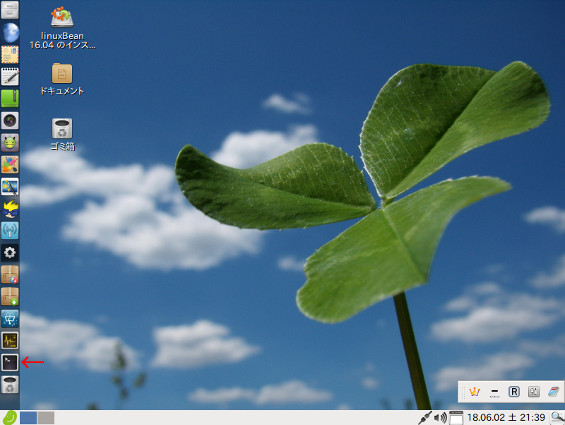The width and height of the screenshot is (565, 425).
Task: Open the camera lens application in dock
Action: pos(10,120)
